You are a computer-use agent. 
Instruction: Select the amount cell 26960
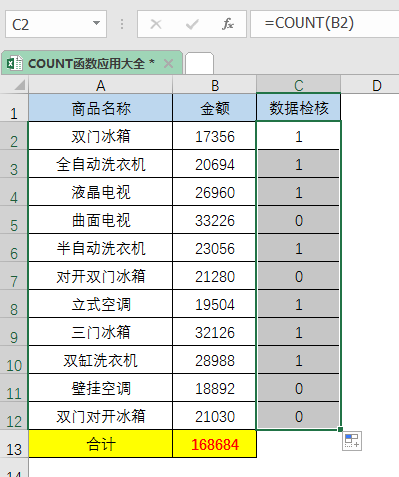click(x=215, y=192)
